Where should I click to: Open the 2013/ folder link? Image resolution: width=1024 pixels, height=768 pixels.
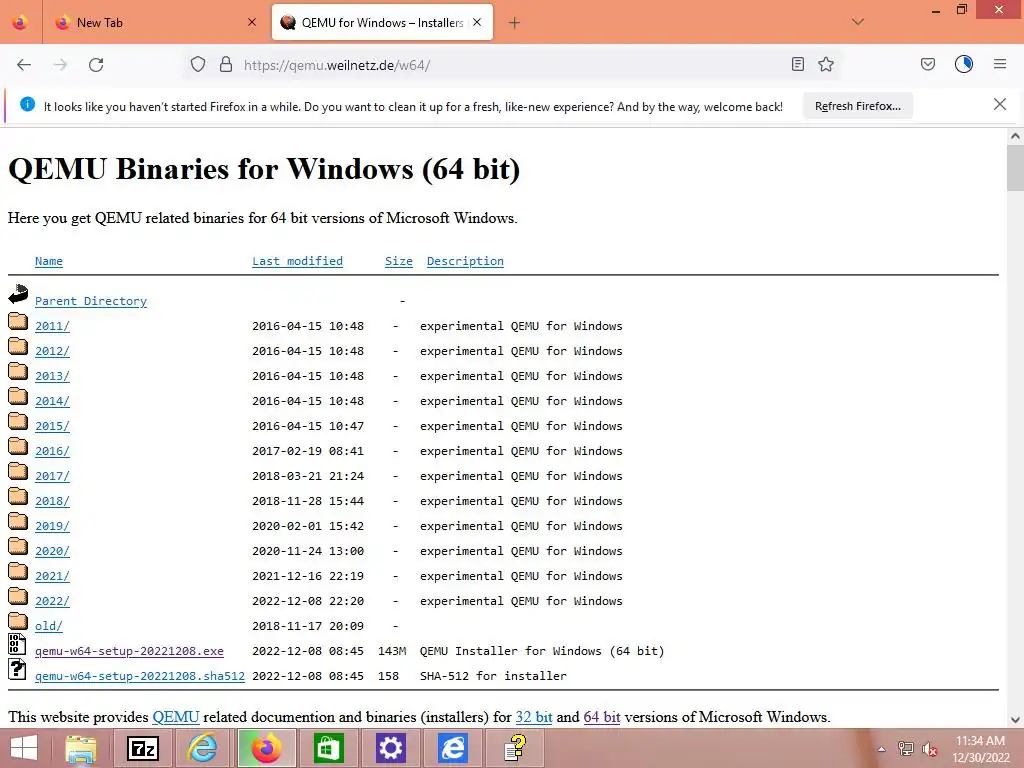coord(52,376)
